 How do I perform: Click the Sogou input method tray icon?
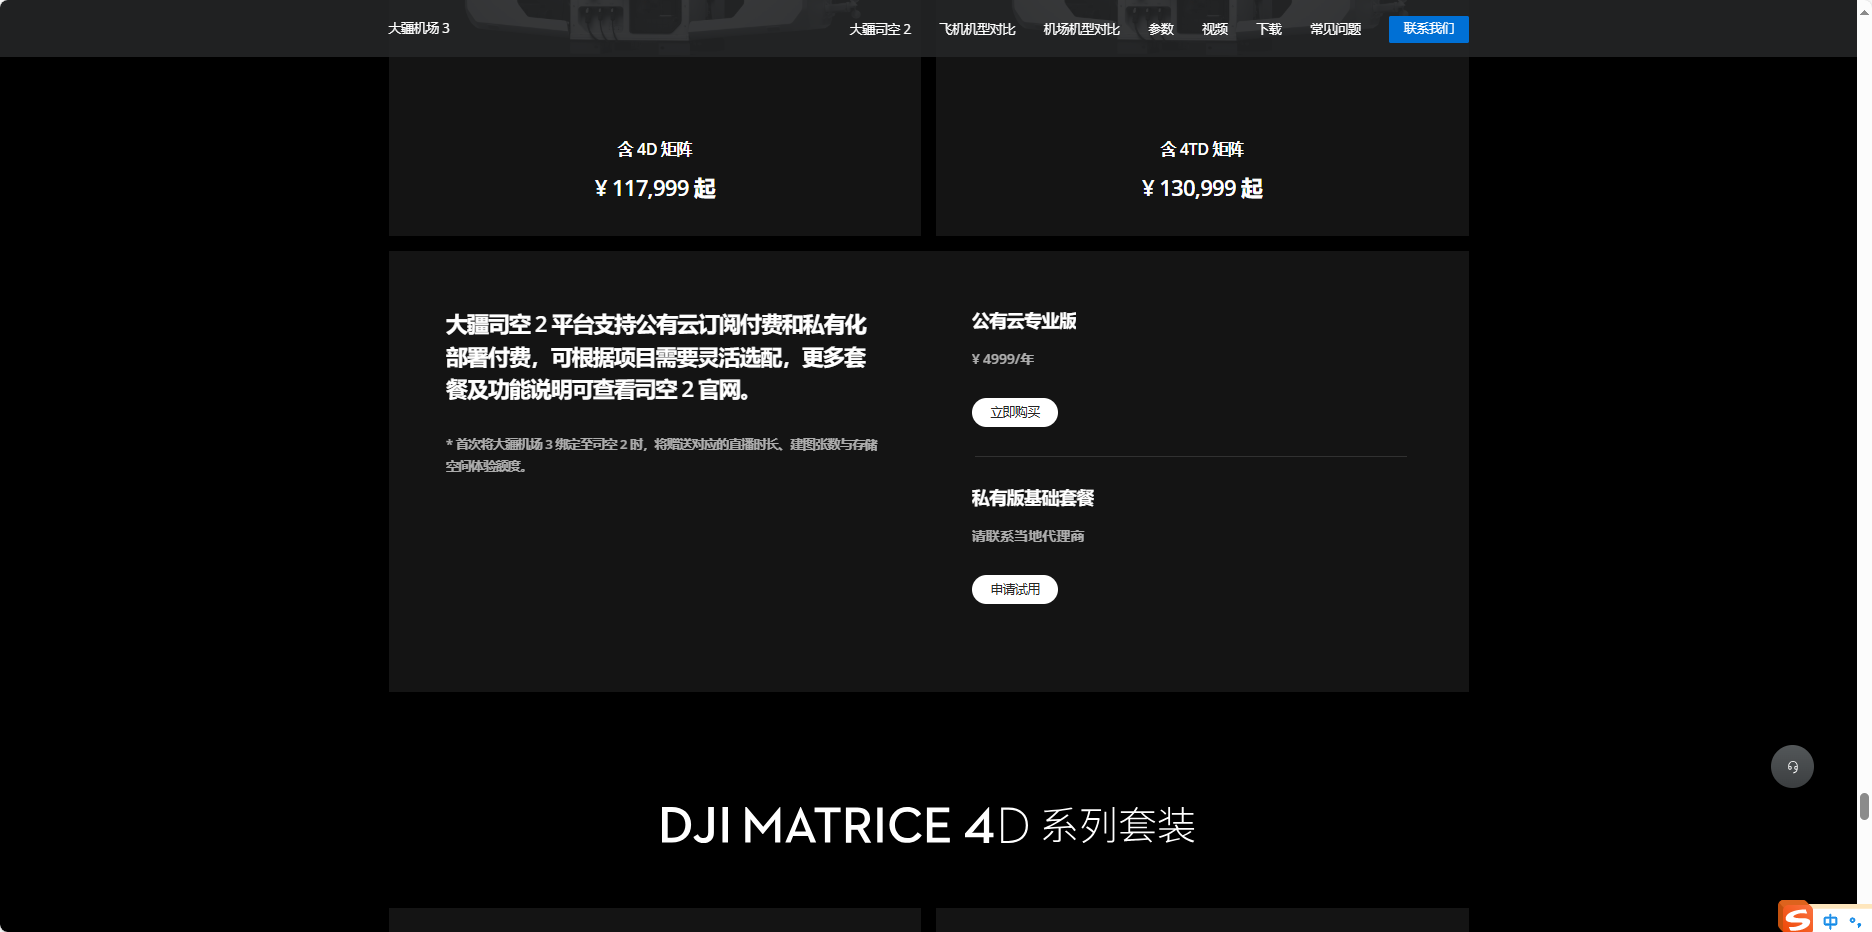tap(1795, 916)
